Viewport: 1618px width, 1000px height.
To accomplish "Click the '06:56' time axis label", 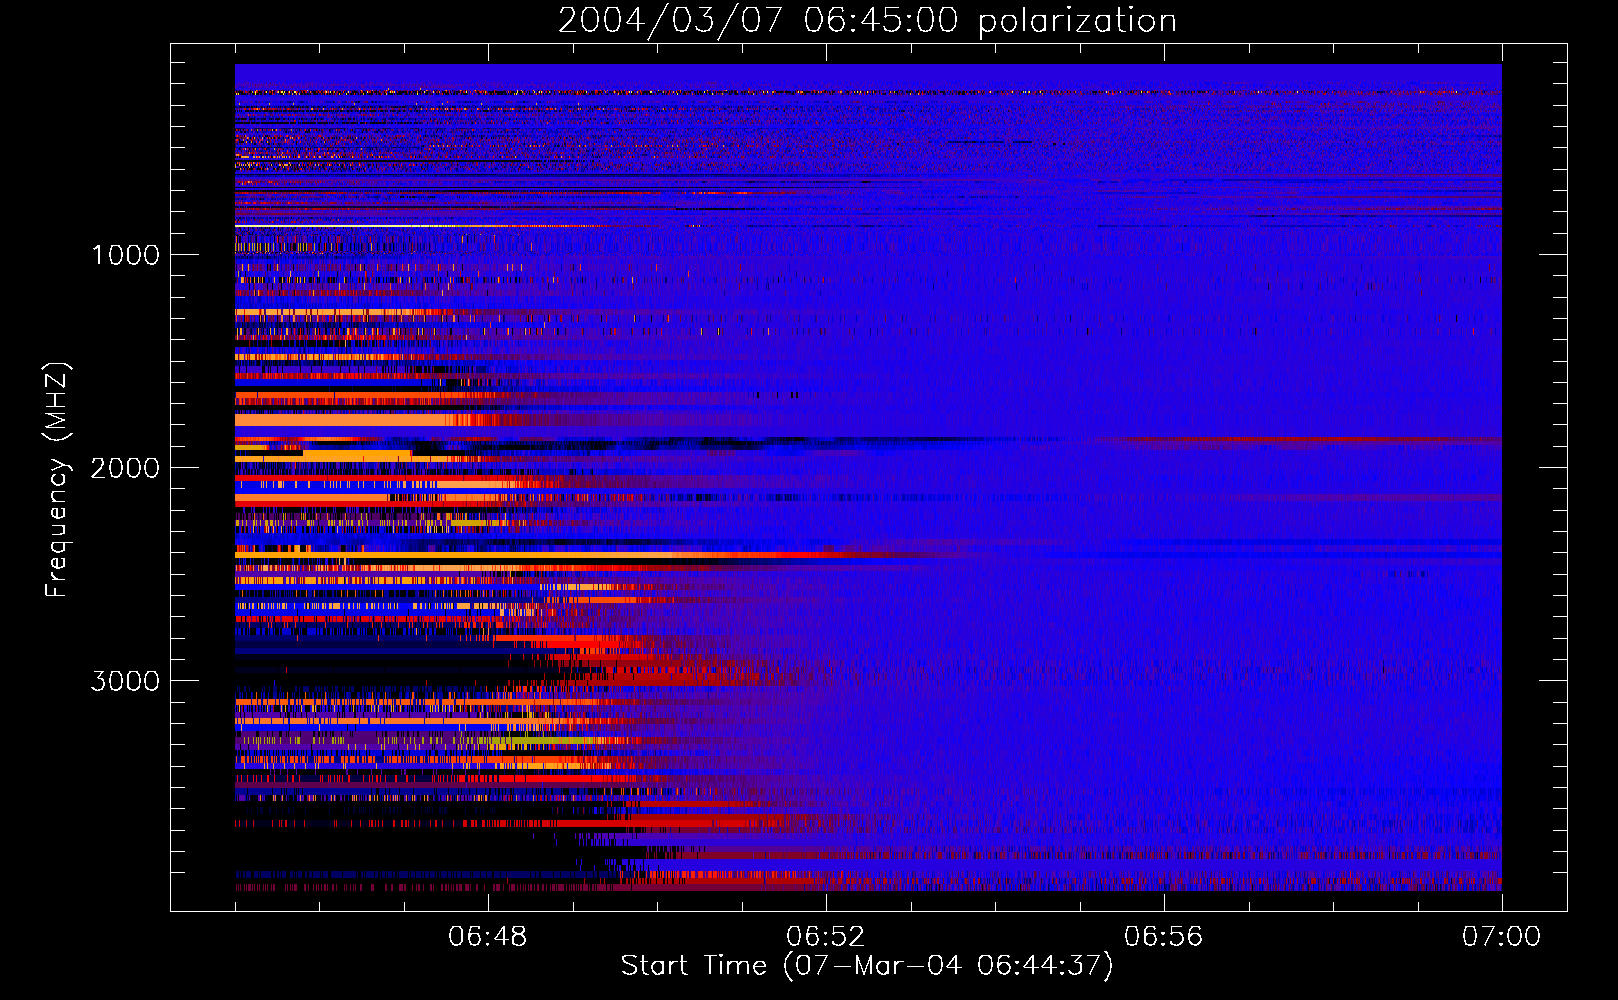I will click(1164, 937).
